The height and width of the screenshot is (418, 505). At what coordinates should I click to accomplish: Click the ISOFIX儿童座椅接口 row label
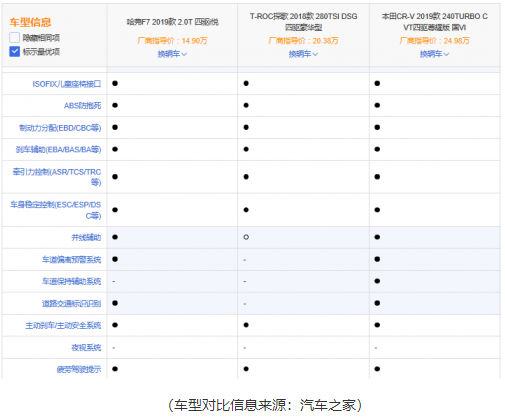pyautogui.click(x=67, y=84)
